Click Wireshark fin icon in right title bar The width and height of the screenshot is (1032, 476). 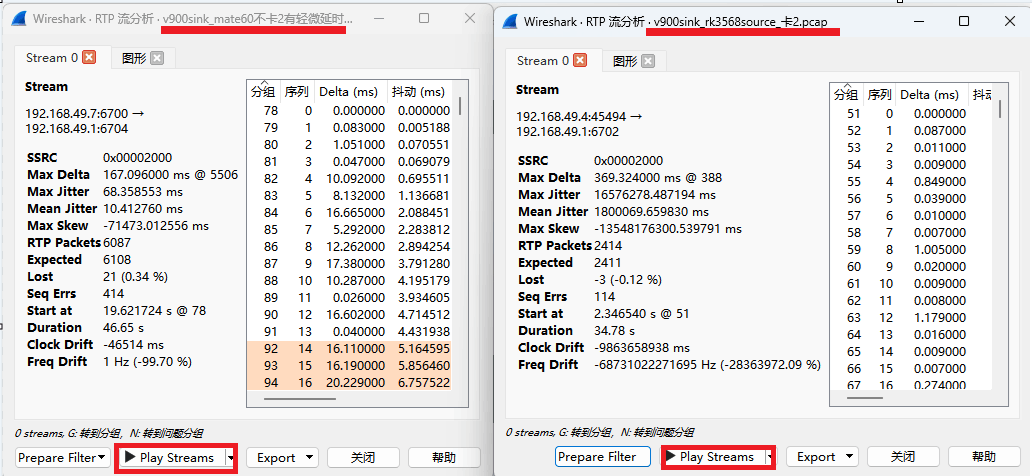[511, 22]
